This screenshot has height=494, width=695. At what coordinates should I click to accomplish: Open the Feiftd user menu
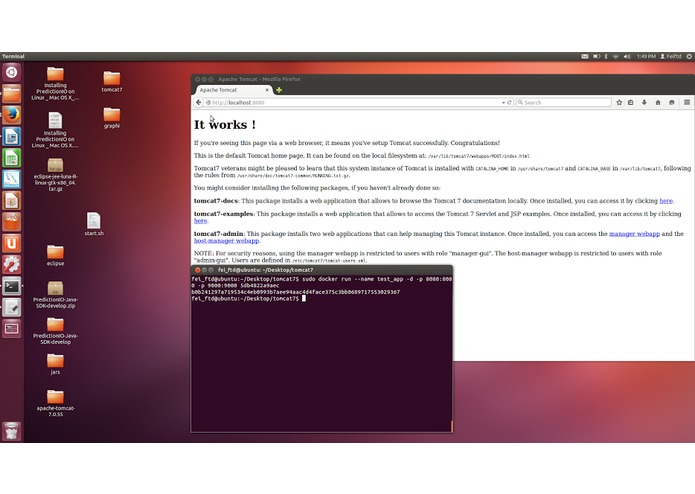(x=671, y=56)
